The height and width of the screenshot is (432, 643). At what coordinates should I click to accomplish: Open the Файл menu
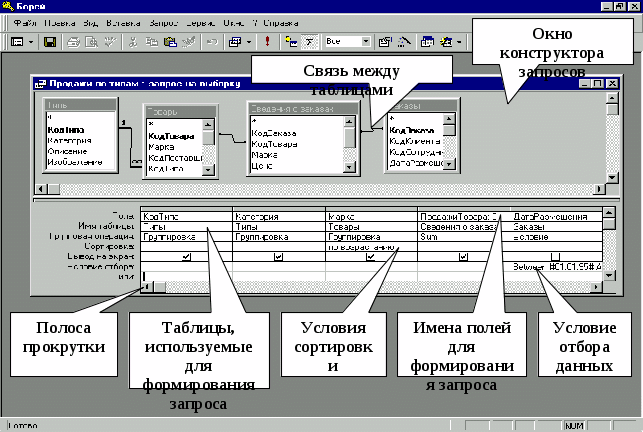[25, 23]
